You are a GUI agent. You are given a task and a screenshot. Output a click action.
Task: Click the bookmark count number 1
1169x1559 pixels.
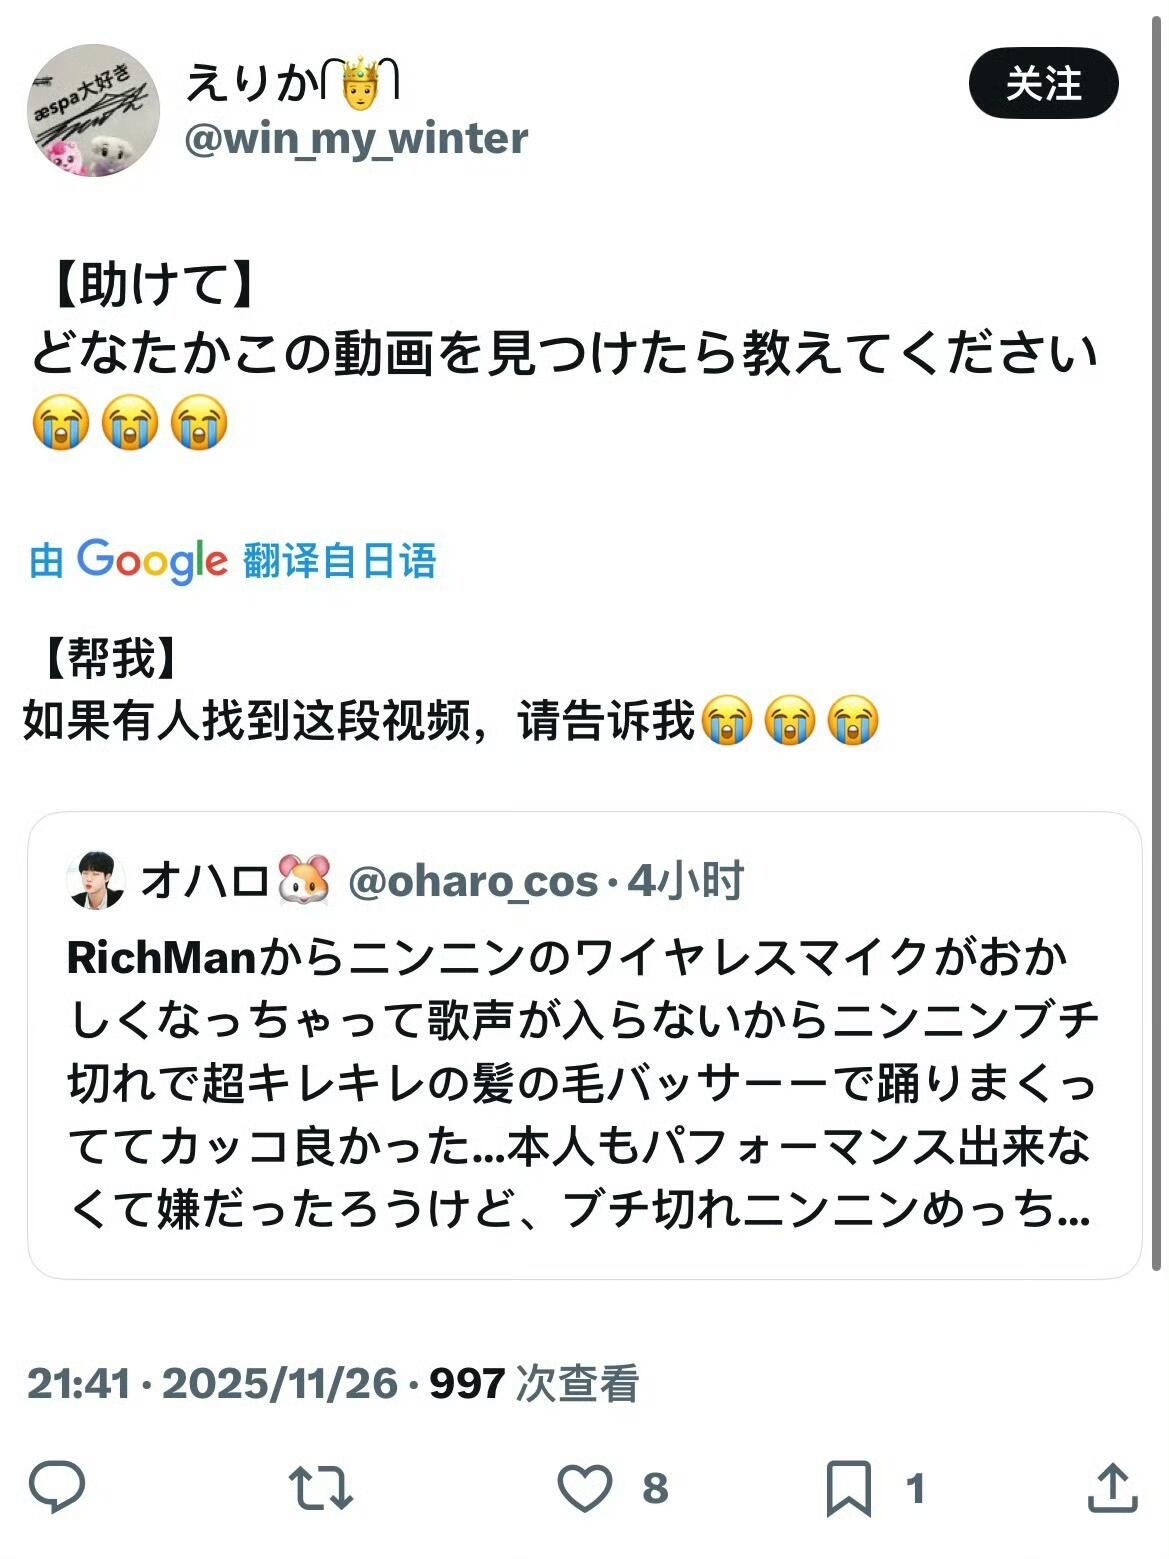tap(914, 1488)
